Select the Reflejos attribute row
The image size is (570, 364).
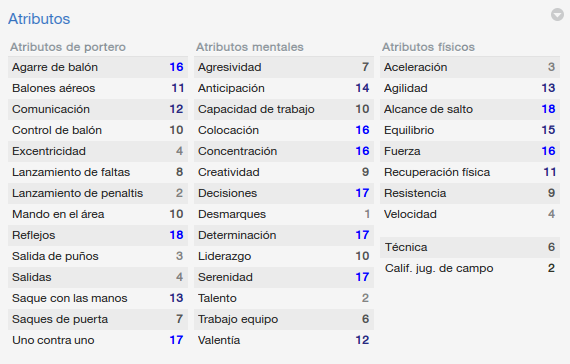pyautogui.click(x=98, y=235)
